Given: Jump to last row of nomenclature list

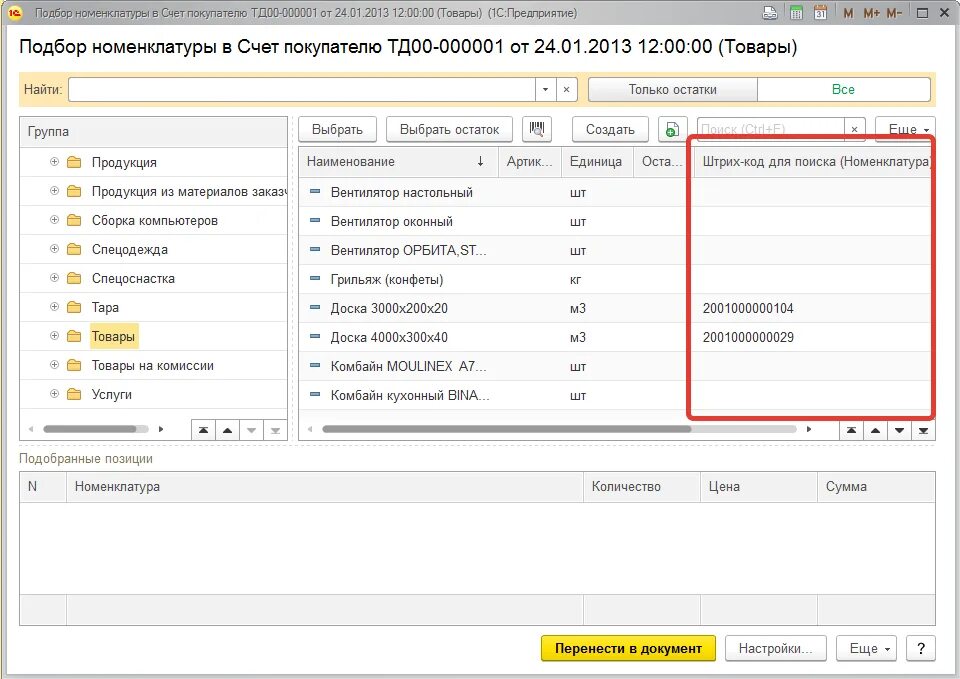Looking at the screenshot, I should tap(923, 430).
